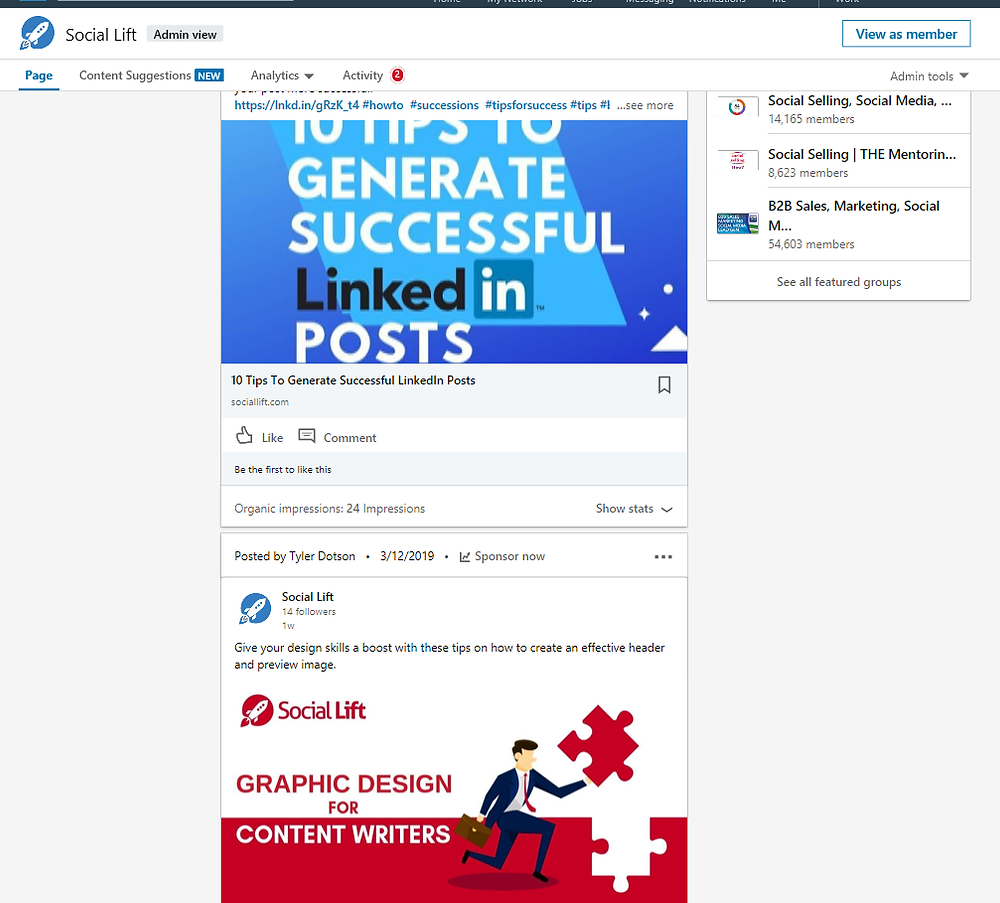Click the Like text button
Screen dimensions: 1000x903
pos(272,437)
